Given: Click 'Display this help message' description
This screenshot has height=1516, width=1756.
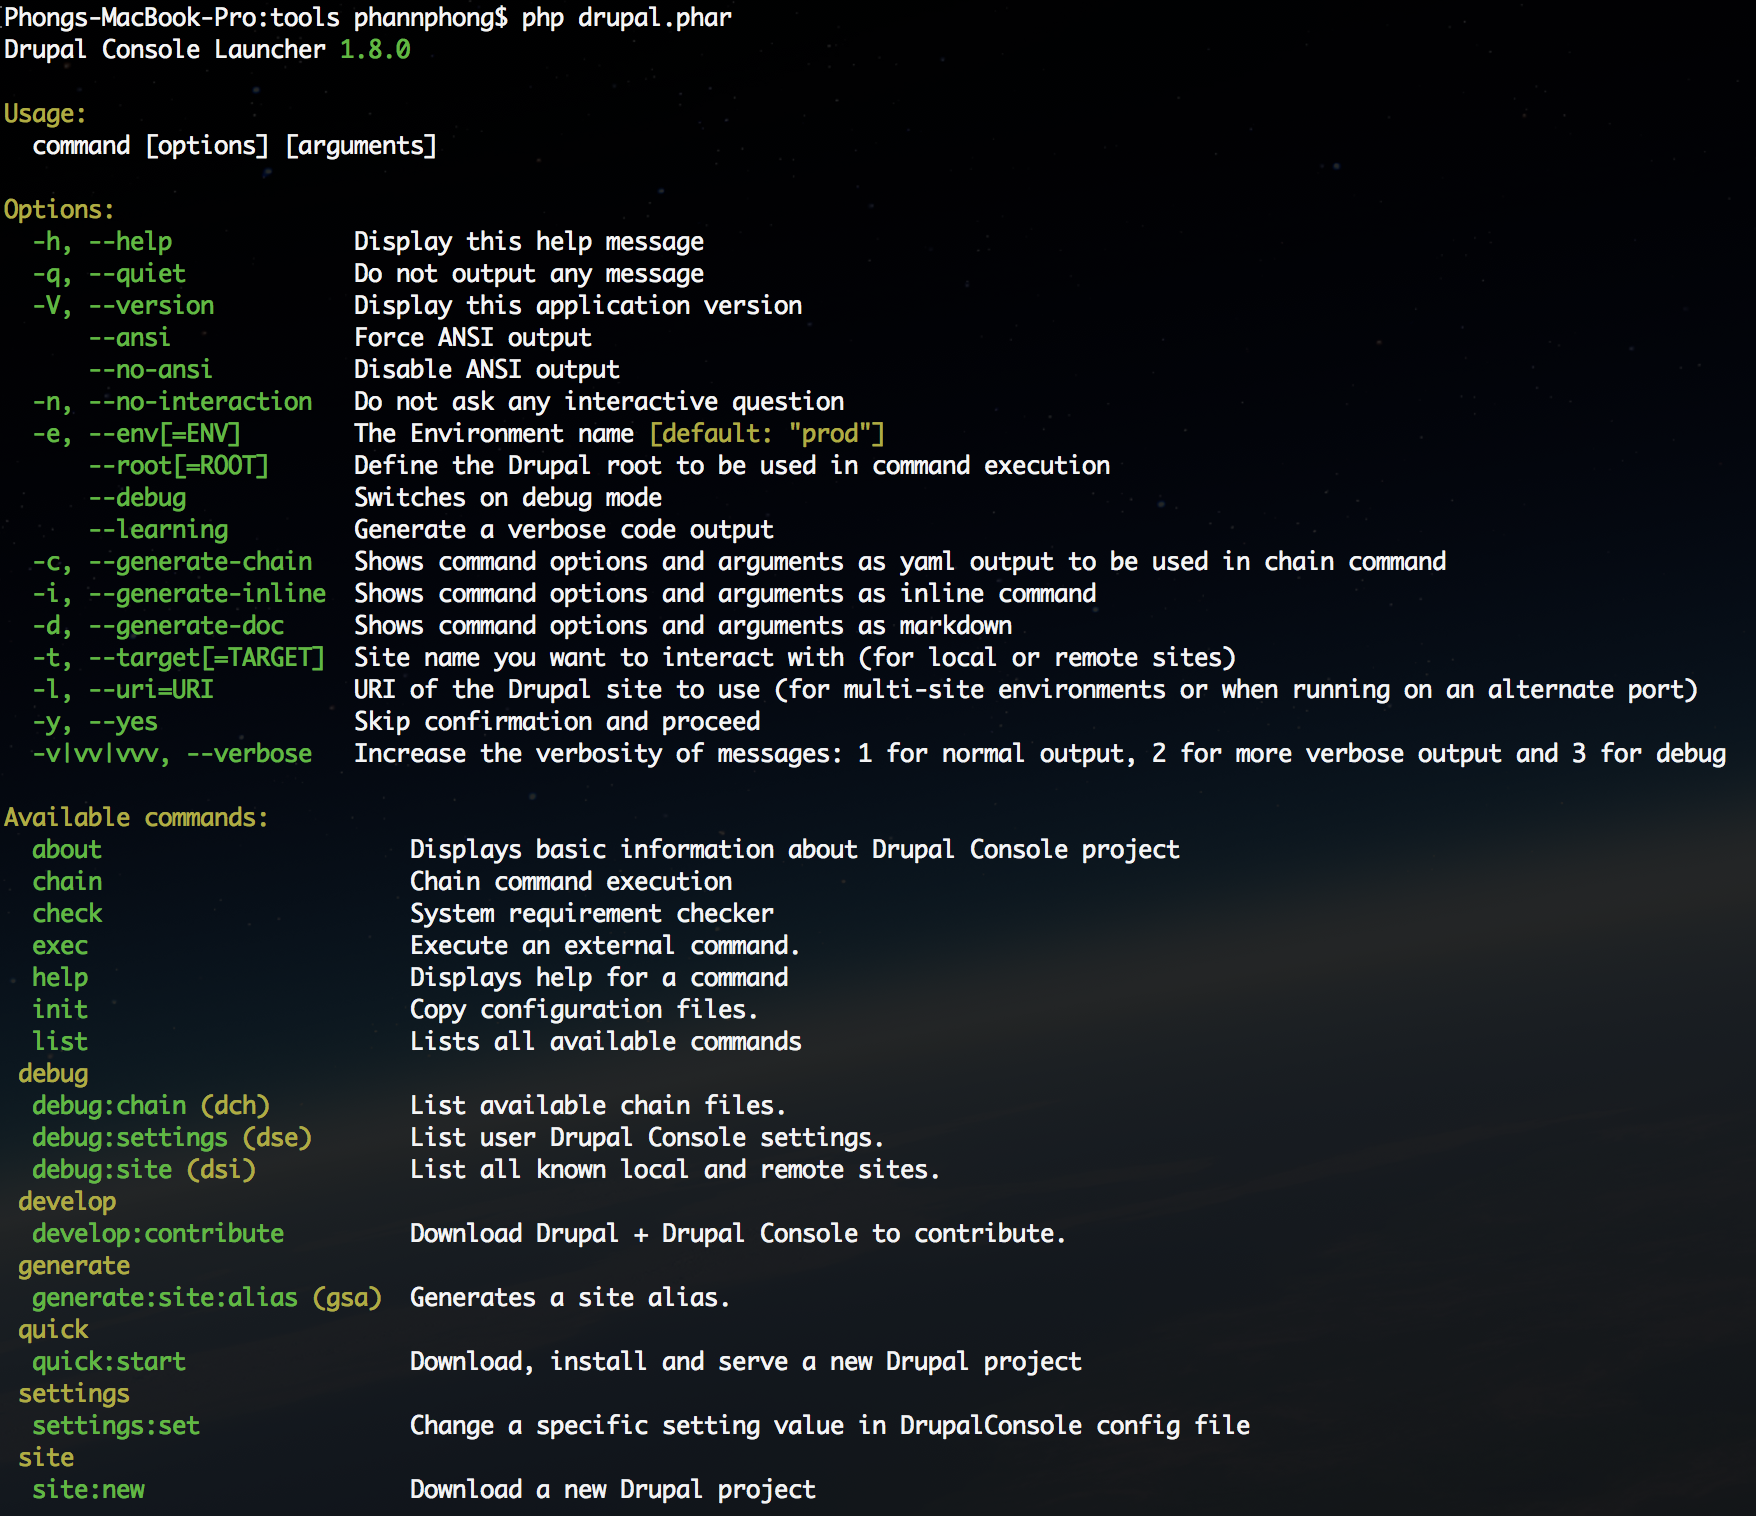Looking at the screenshot, I should [x=529, y=242].
